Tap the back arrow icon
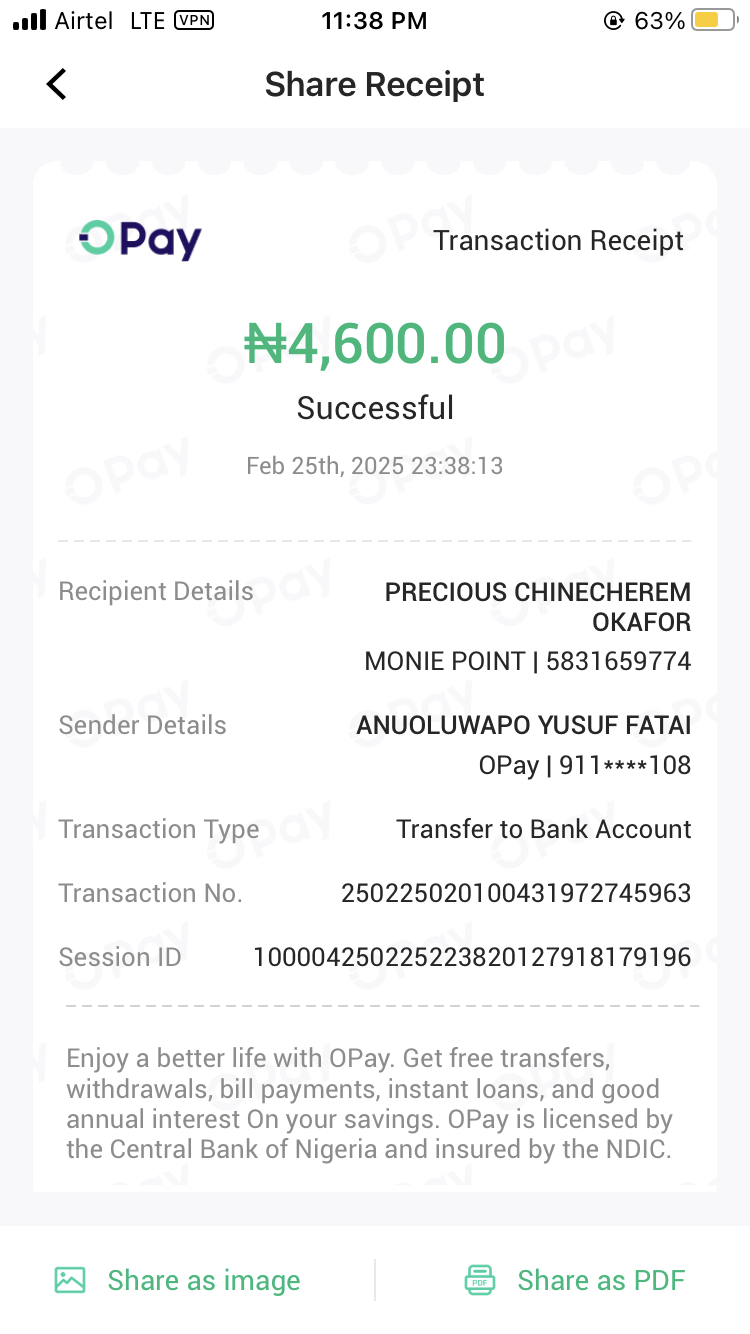The image size is (750, 1334). pos(57,84)
